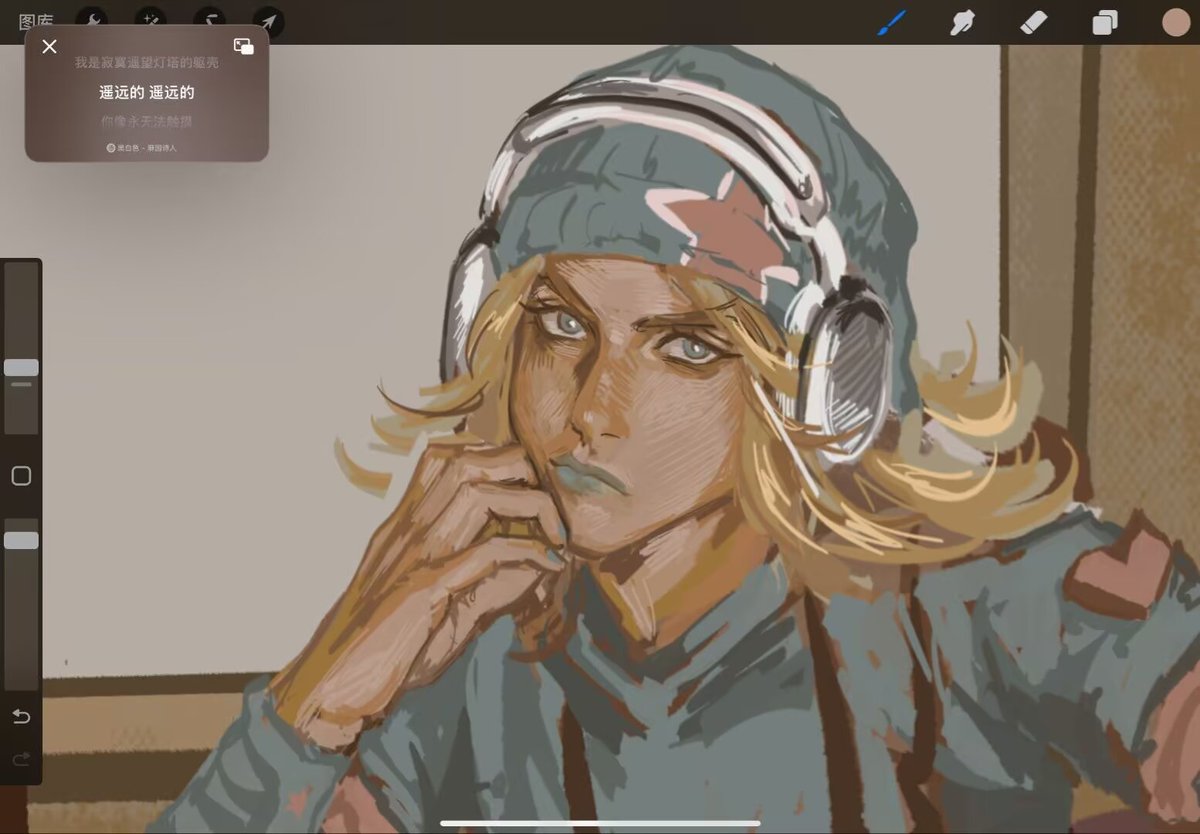
Task: Select the Eraser tool
Action: pos(1034,22)
